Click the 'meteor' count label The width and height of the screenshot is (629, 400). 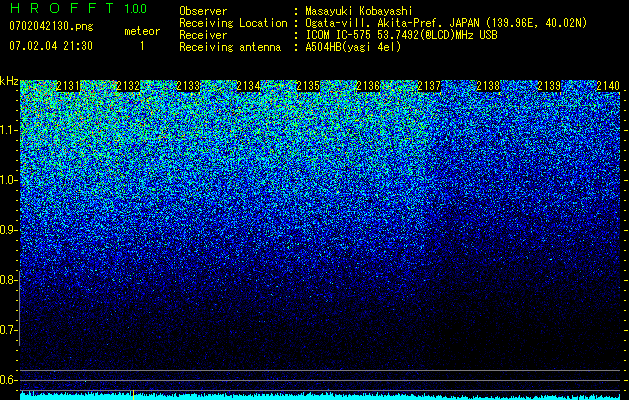pyautogui.click(x=142, y=31)
